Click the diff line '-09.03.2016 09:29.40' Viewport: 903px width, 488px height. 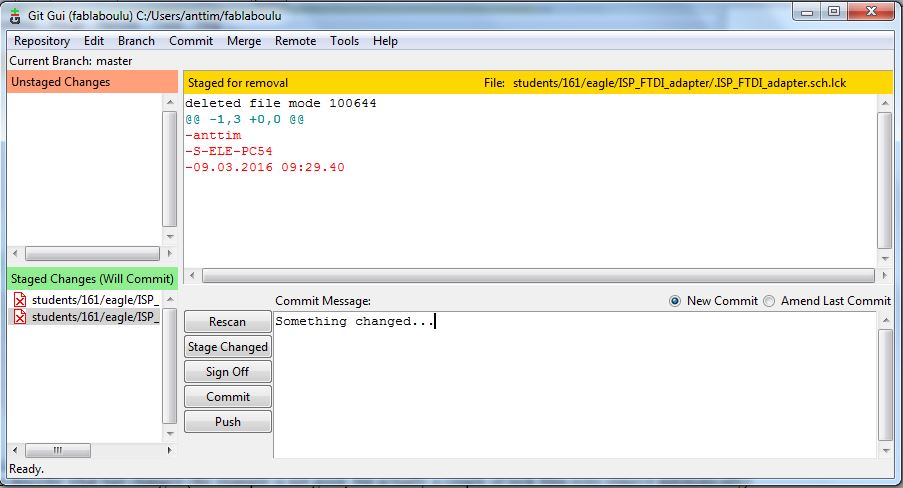tap(265, 168)
